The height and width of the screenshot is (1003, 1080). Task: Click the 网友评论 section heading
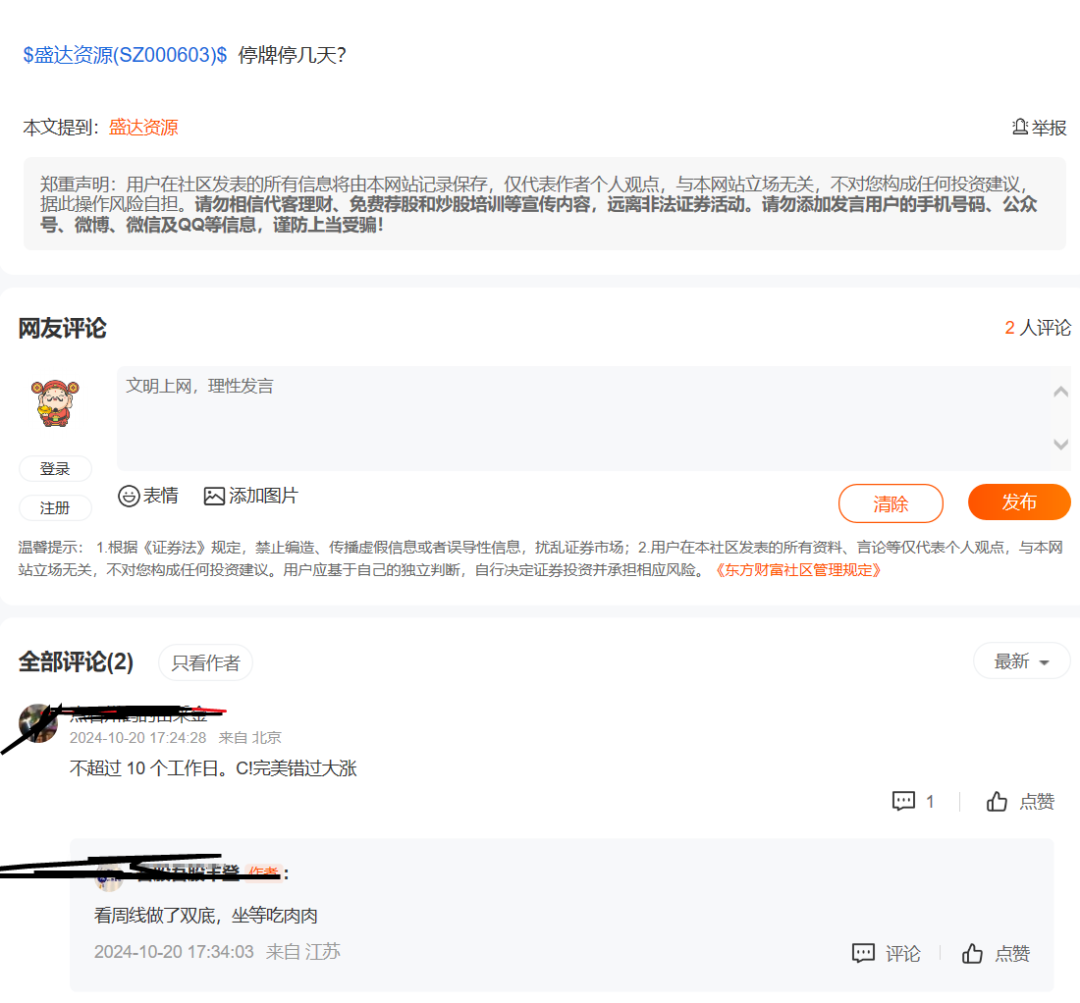(62, 329)
